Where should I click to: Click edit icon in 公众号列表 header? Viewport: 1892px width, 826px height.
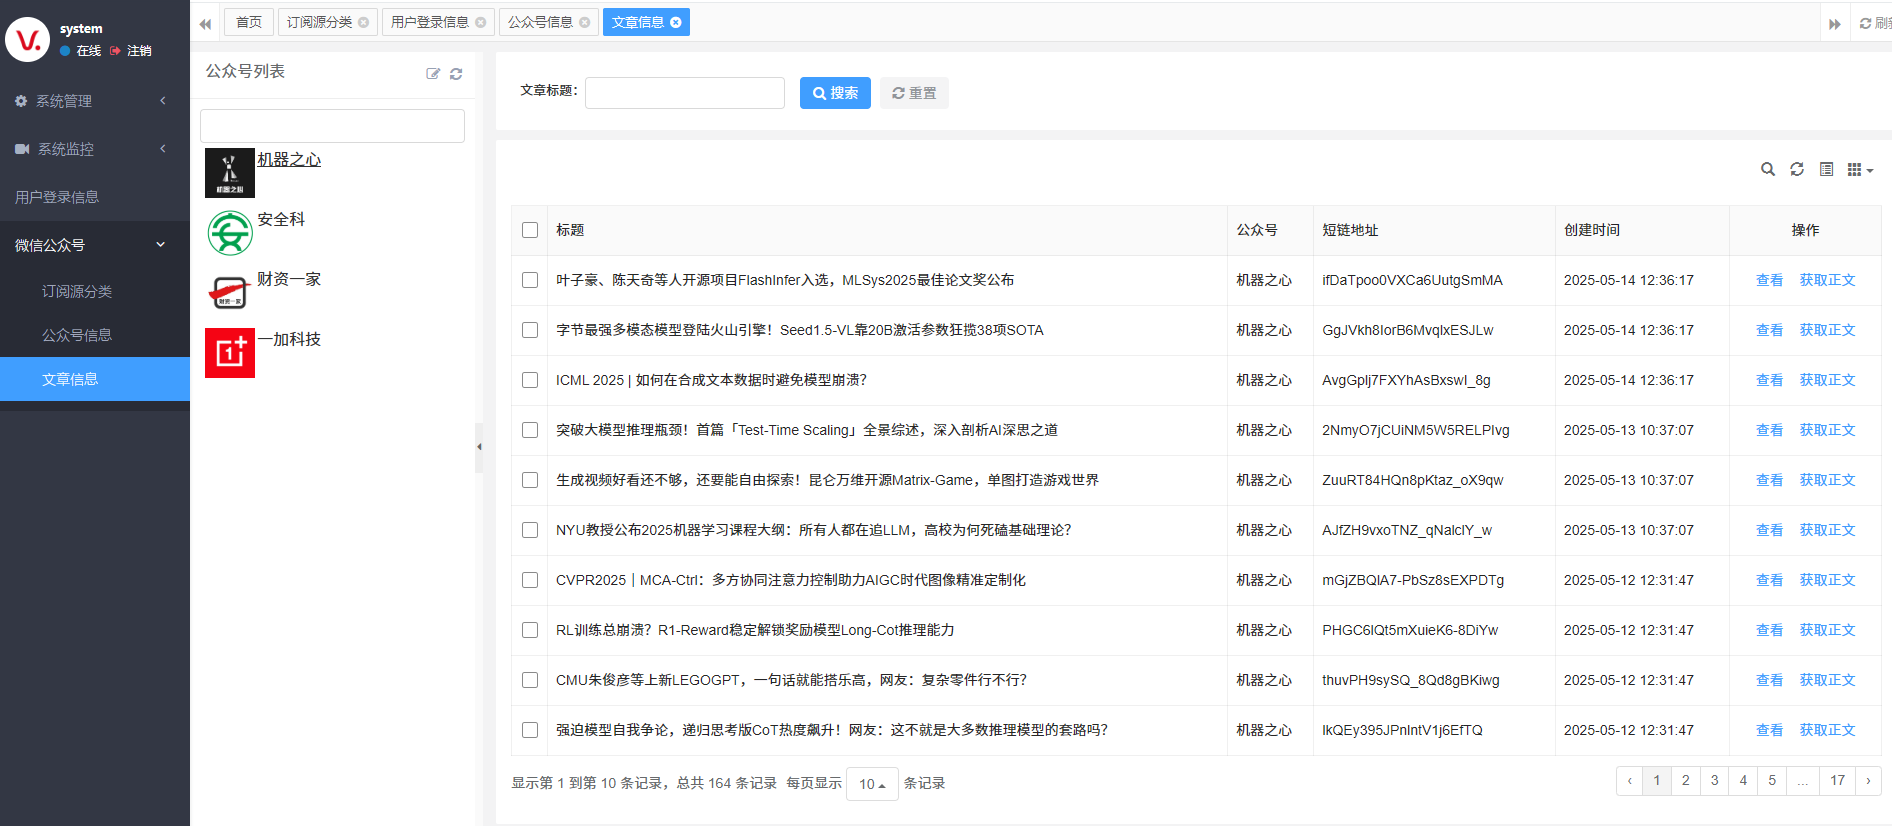point(433,74)
